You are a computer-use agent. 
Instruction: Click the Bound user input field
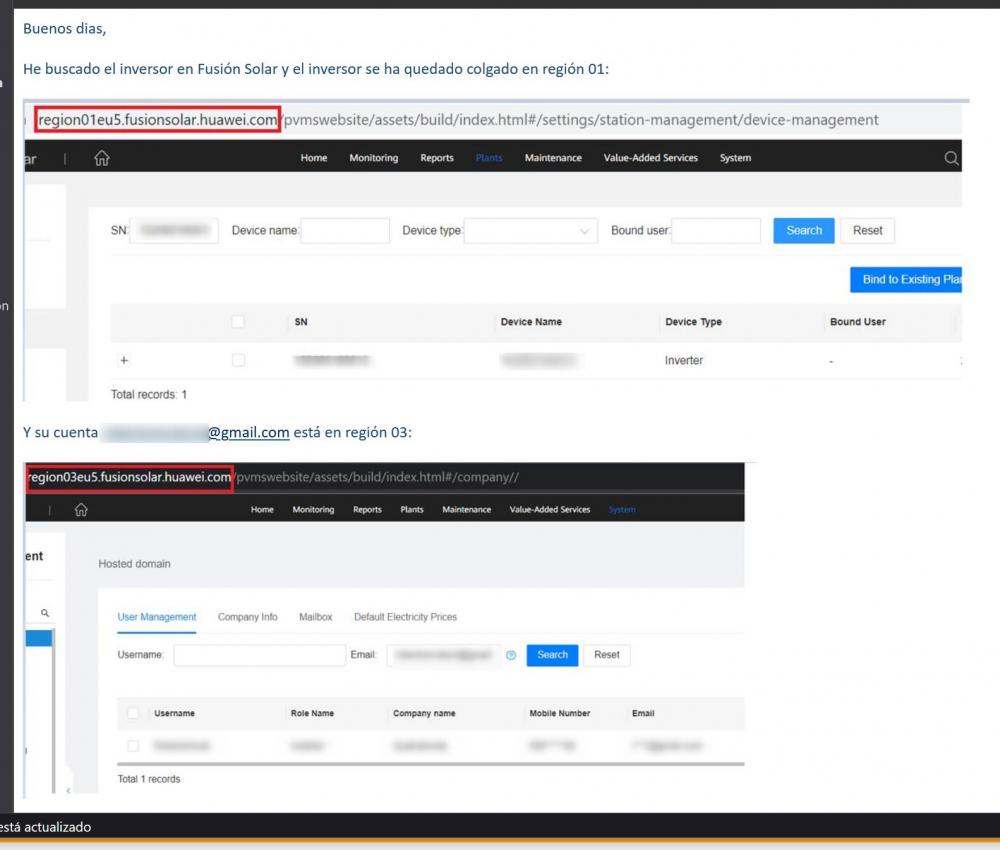coord(716,231)
